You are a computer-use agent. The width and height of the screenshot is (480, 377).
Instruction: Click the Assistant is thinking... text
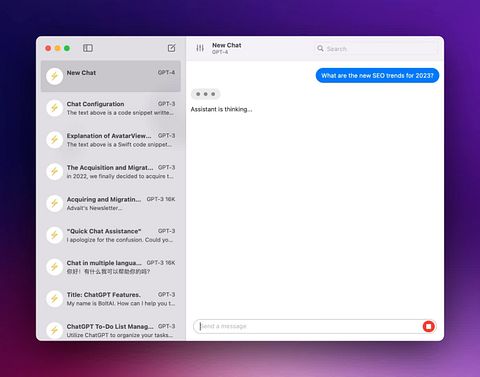tap(221, 109)
